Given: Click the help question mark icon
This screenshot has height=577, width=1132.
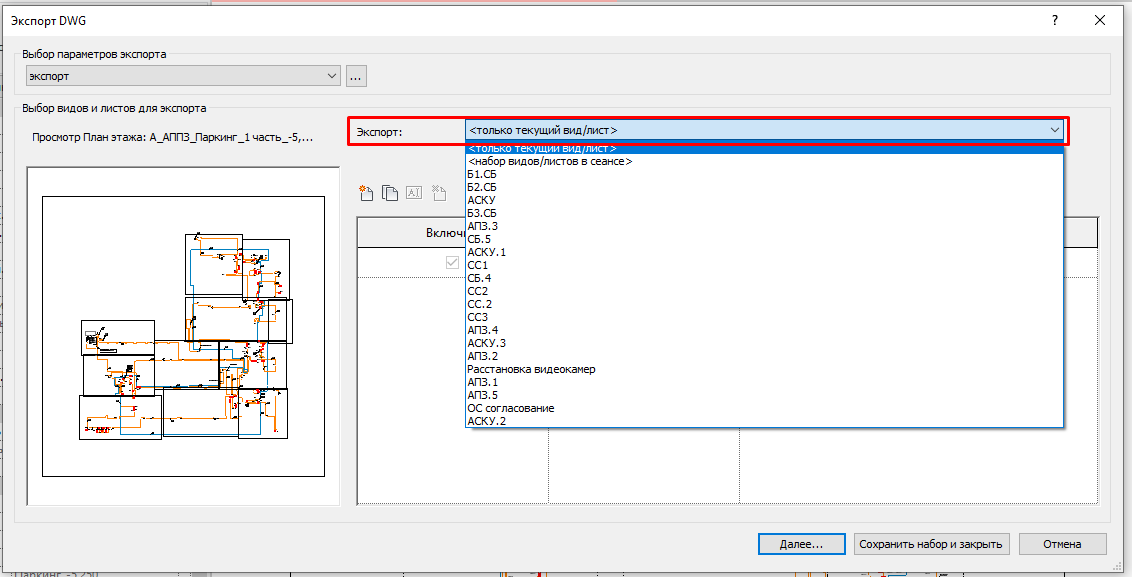Looking at the screenshot, I should click(x=1055, y=21).
